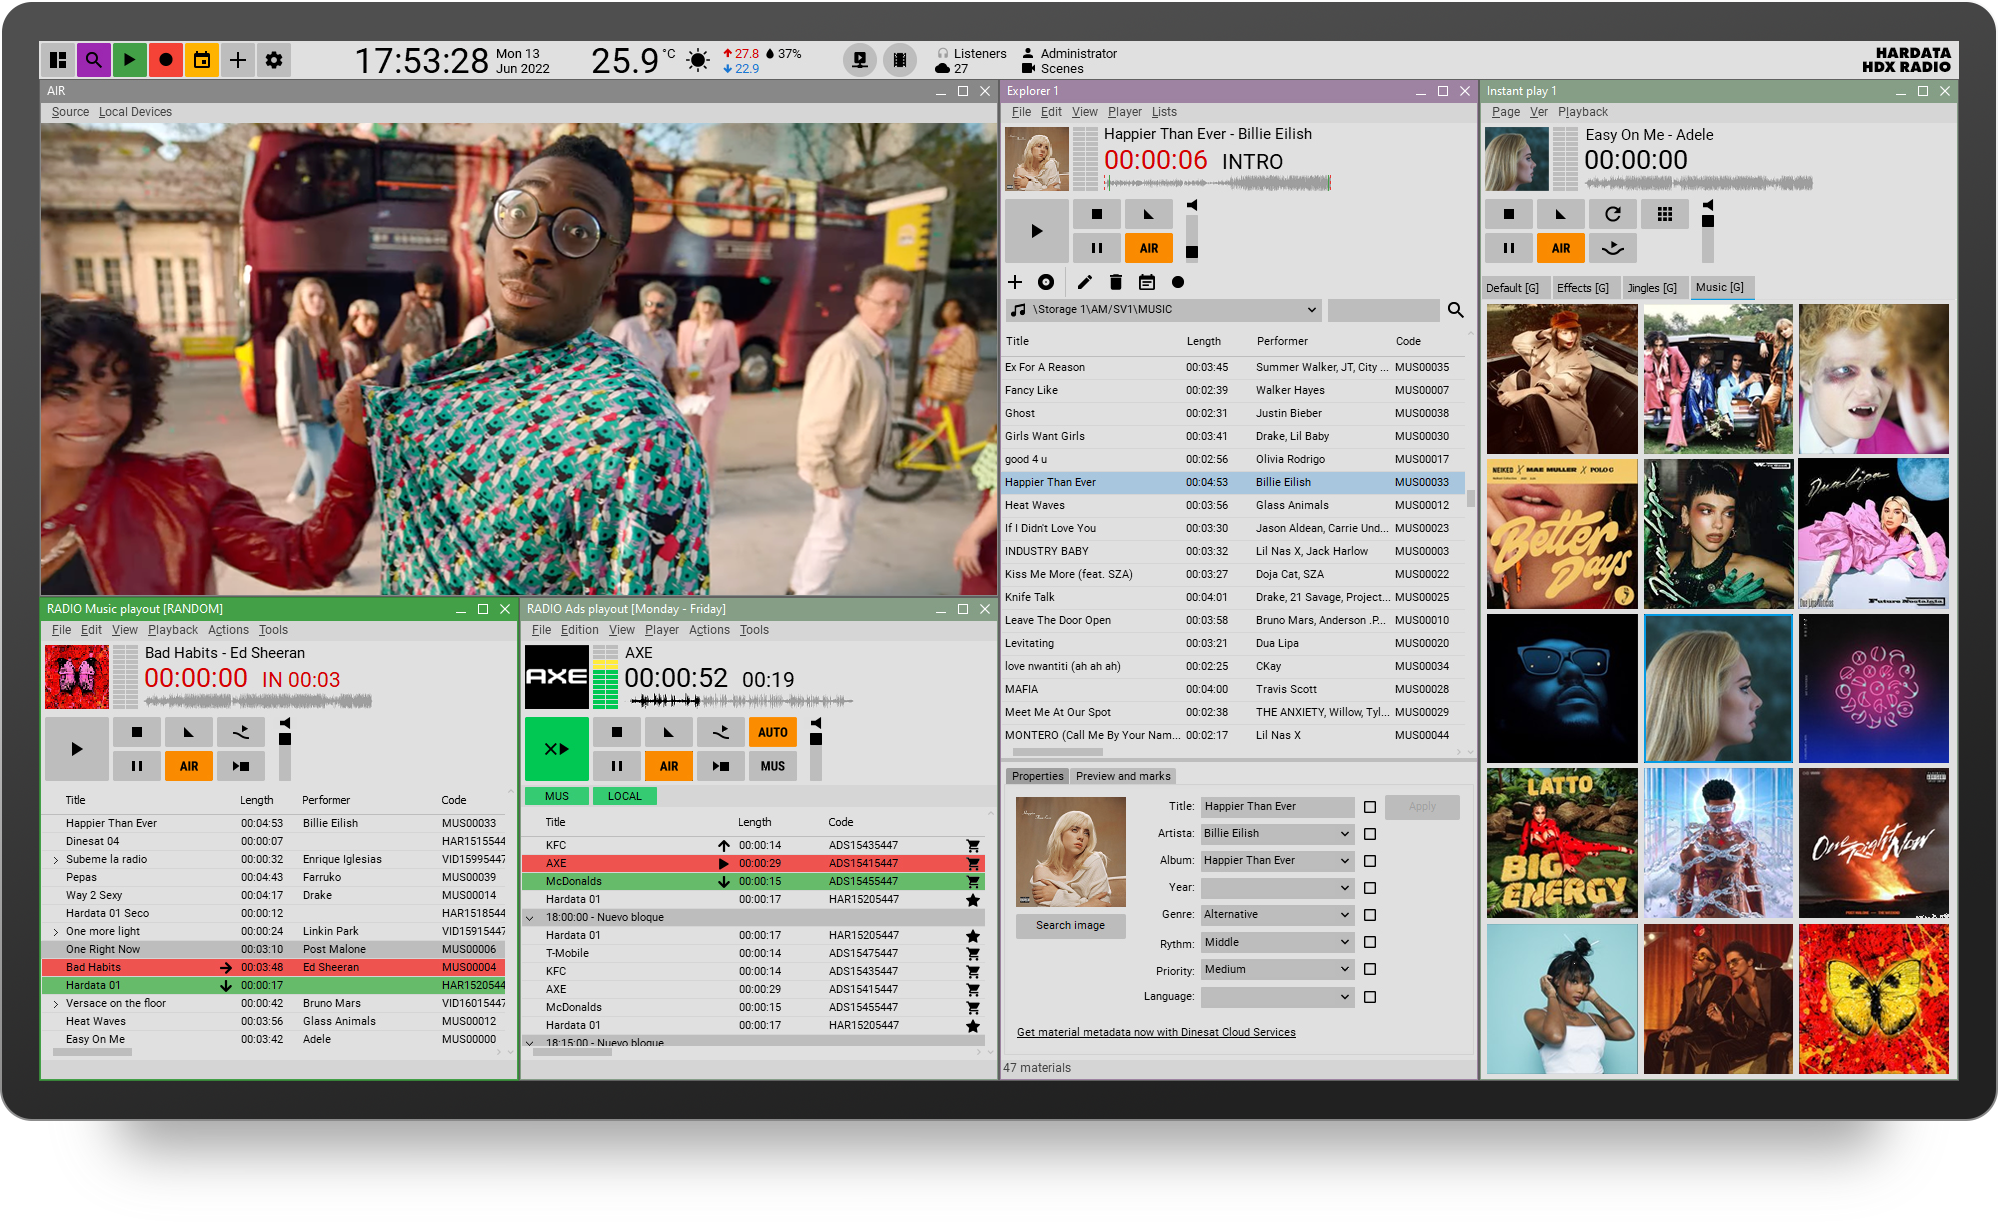Toggle AIR button in Explorer player
The height and width of the screenshot is (1222, 1998).
tap(1149, 248)
